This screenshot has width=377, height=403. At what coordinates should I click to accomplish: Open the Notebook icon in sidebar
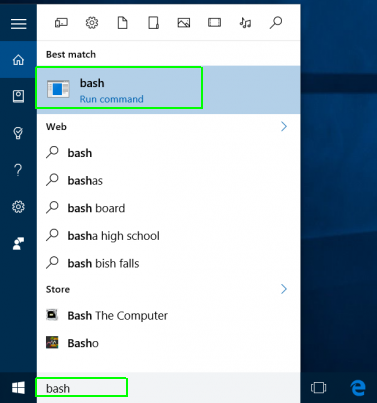point(18,96)
